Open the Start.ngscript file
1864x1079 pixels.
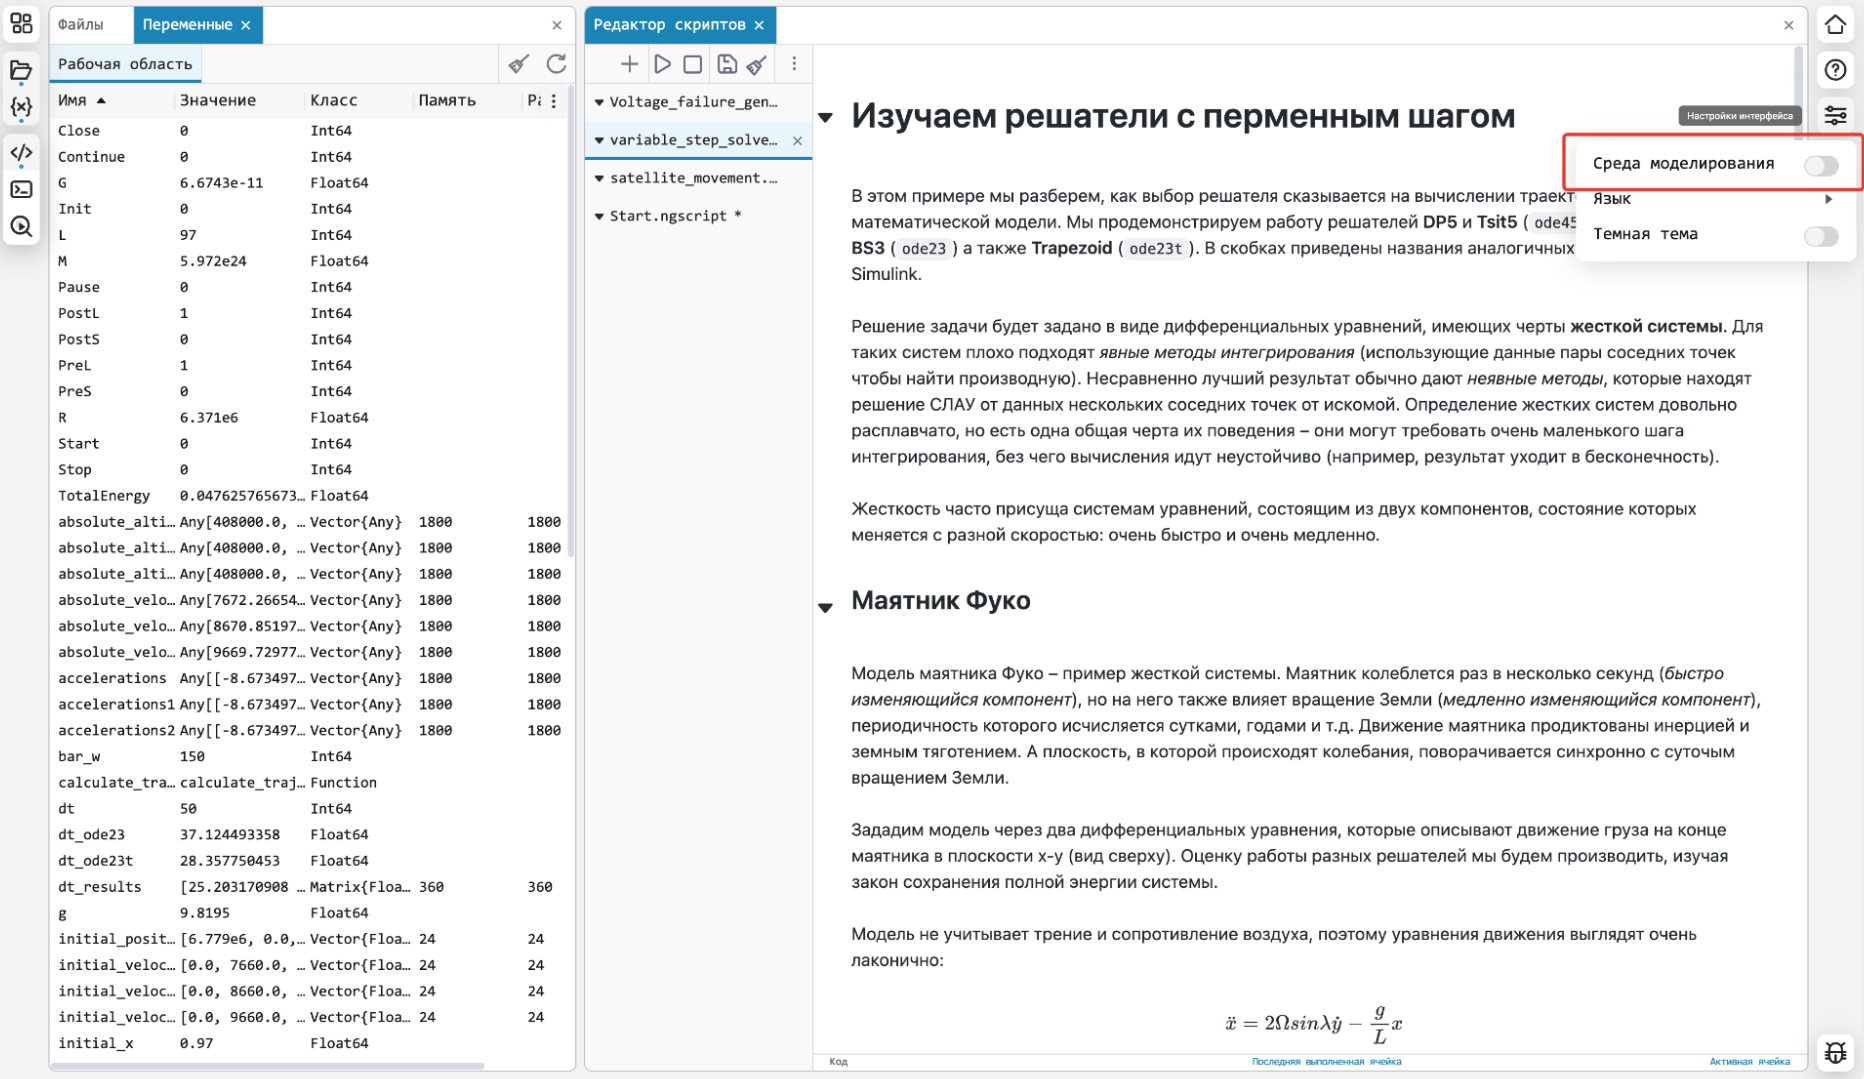point(676,216)
